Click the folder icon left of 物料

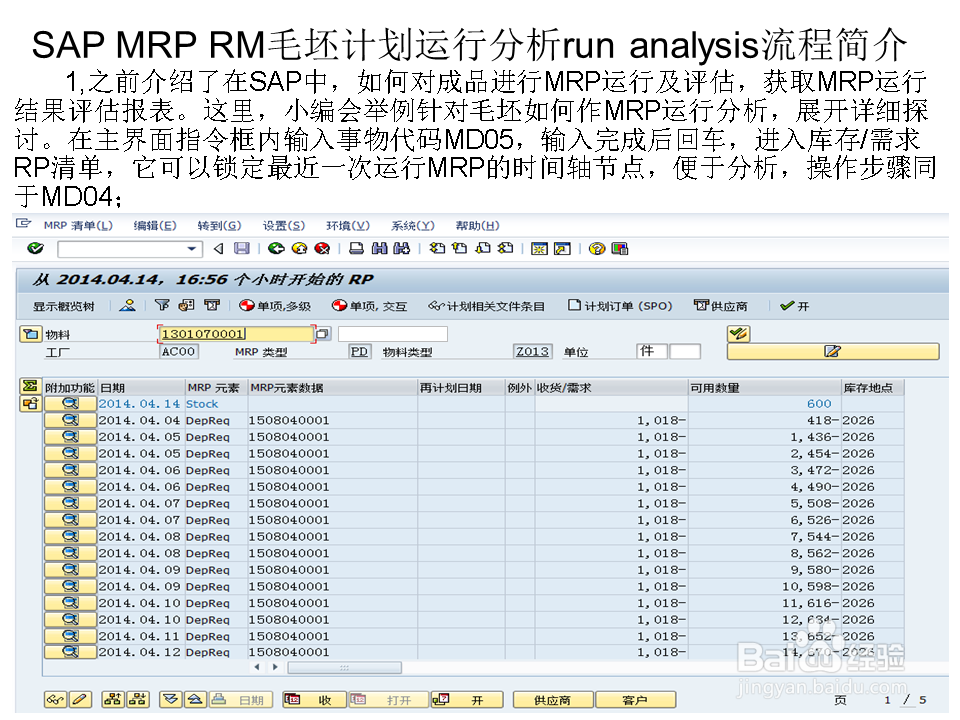(29, 334)
